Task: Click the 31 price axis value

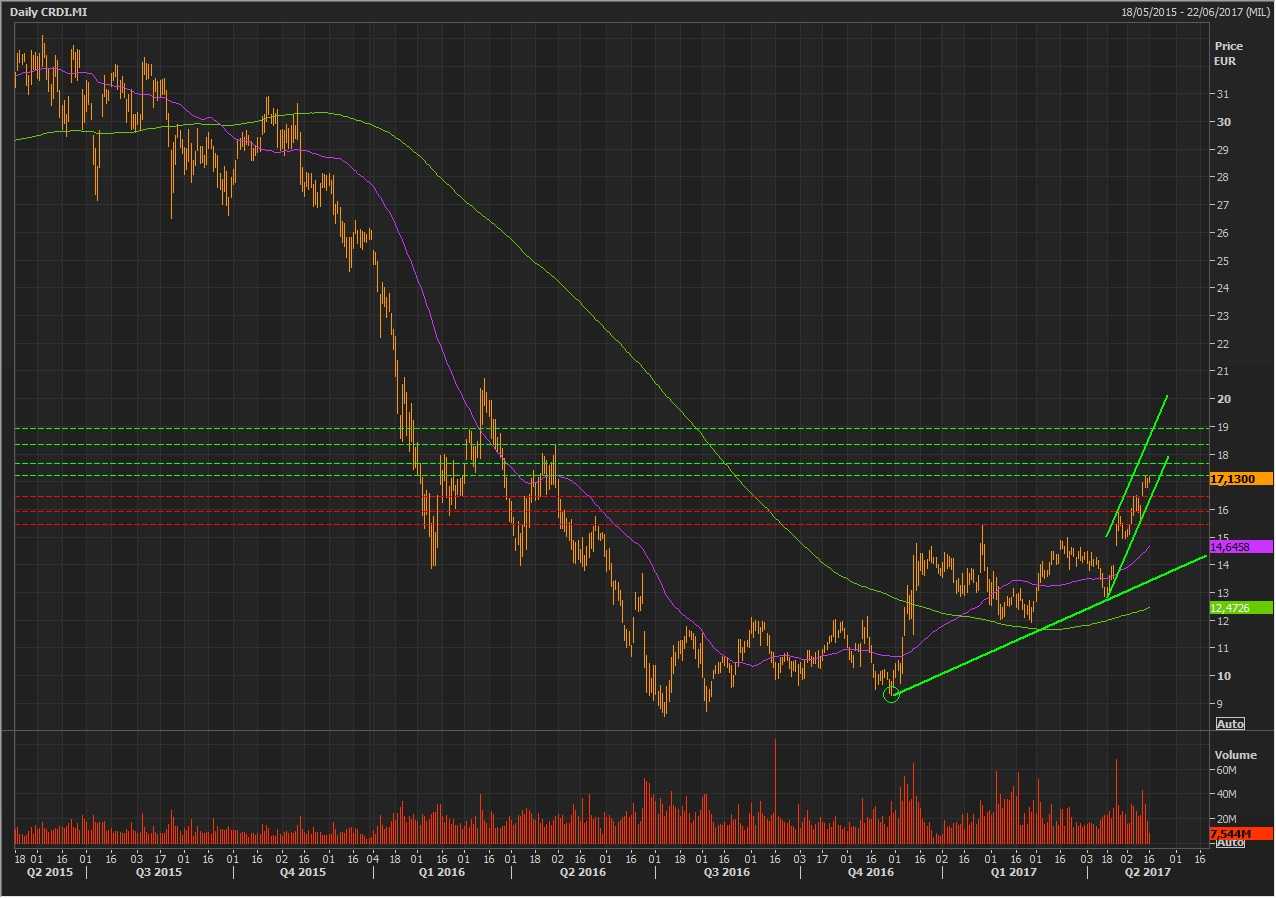Action: click(x=1223, y=94)
